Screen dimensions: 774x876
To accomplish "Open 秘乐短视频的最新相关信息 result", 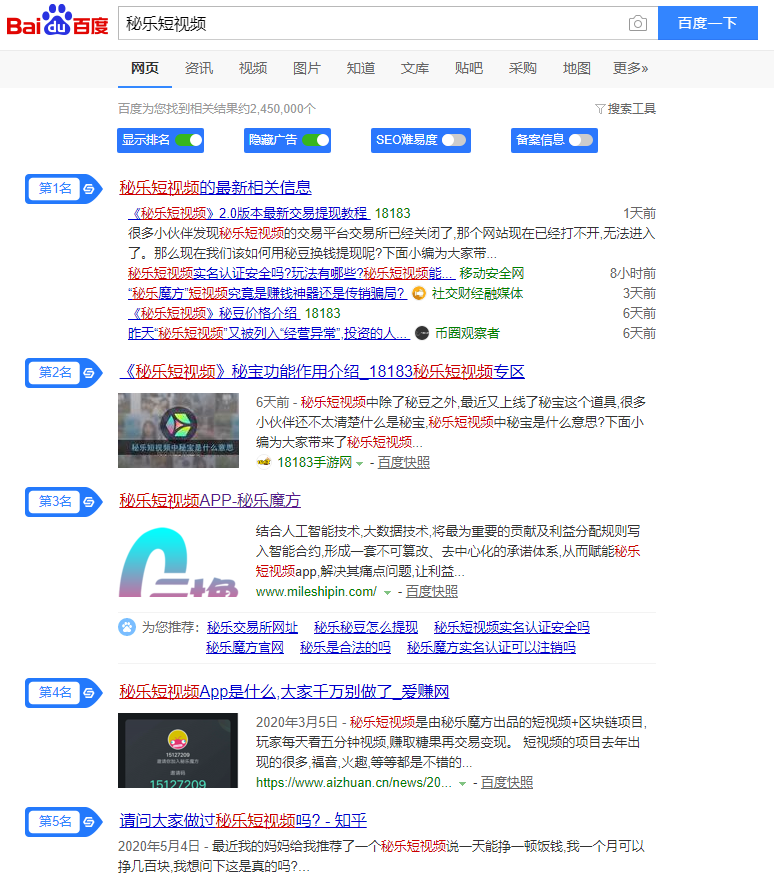I will pos(215,188).
